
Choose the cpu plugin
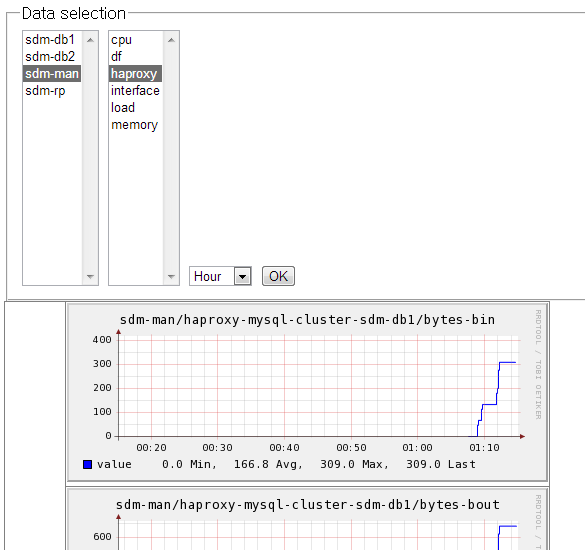tap(135, 40)
